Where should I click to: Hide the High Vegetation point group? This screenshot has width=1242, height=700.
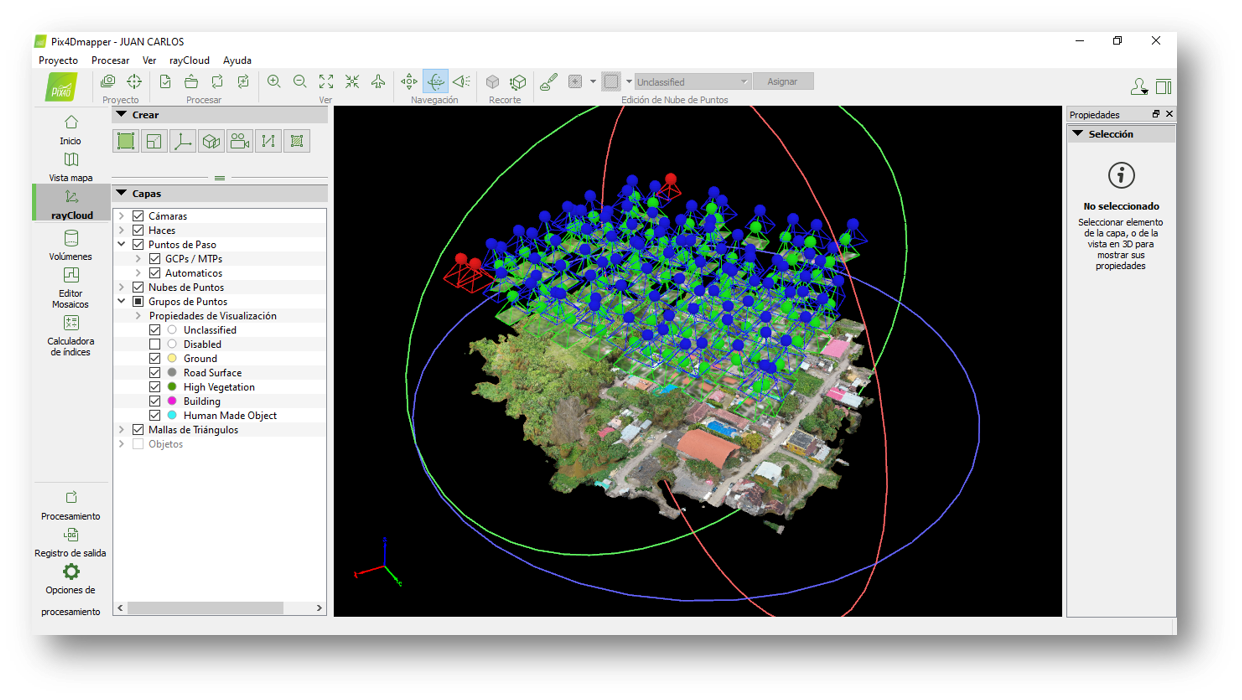155,387
